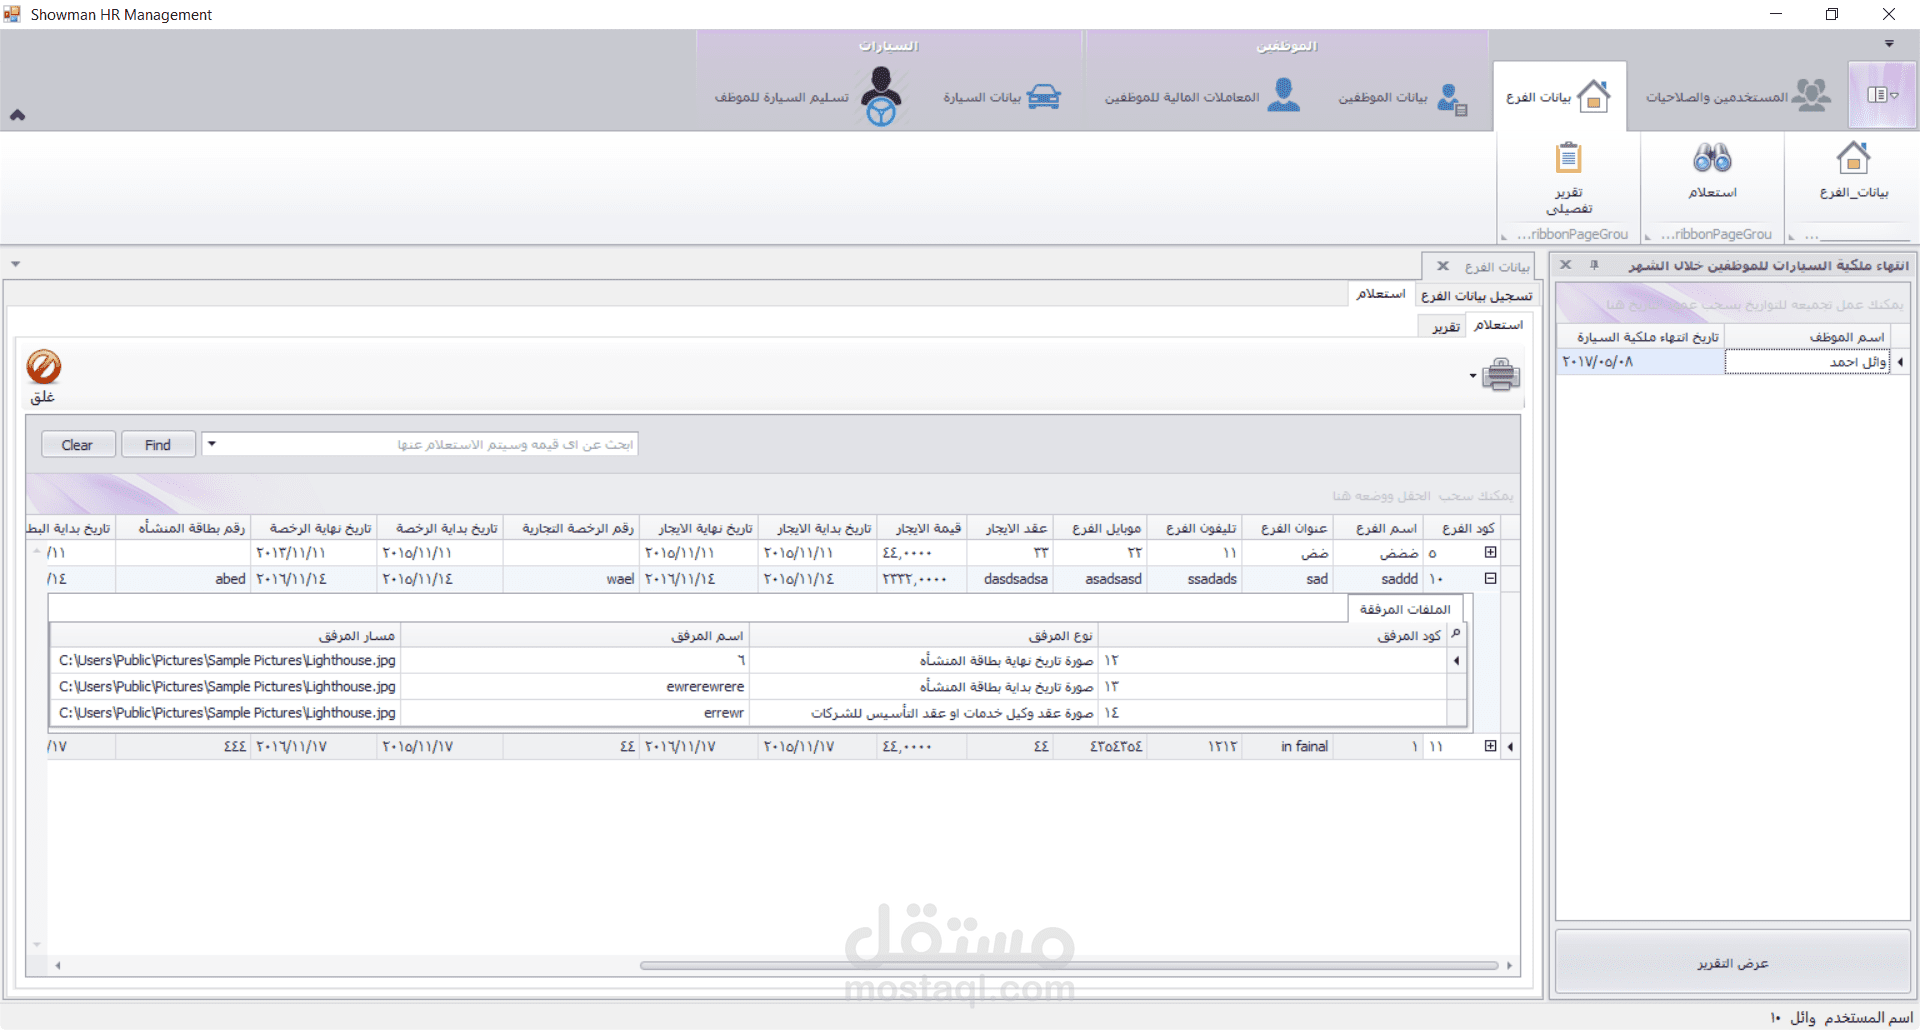The height and width of the screenshot is (1030, 1920).
Task: Collapse the ribbon with the up arrow
Action: click(17, 115)
